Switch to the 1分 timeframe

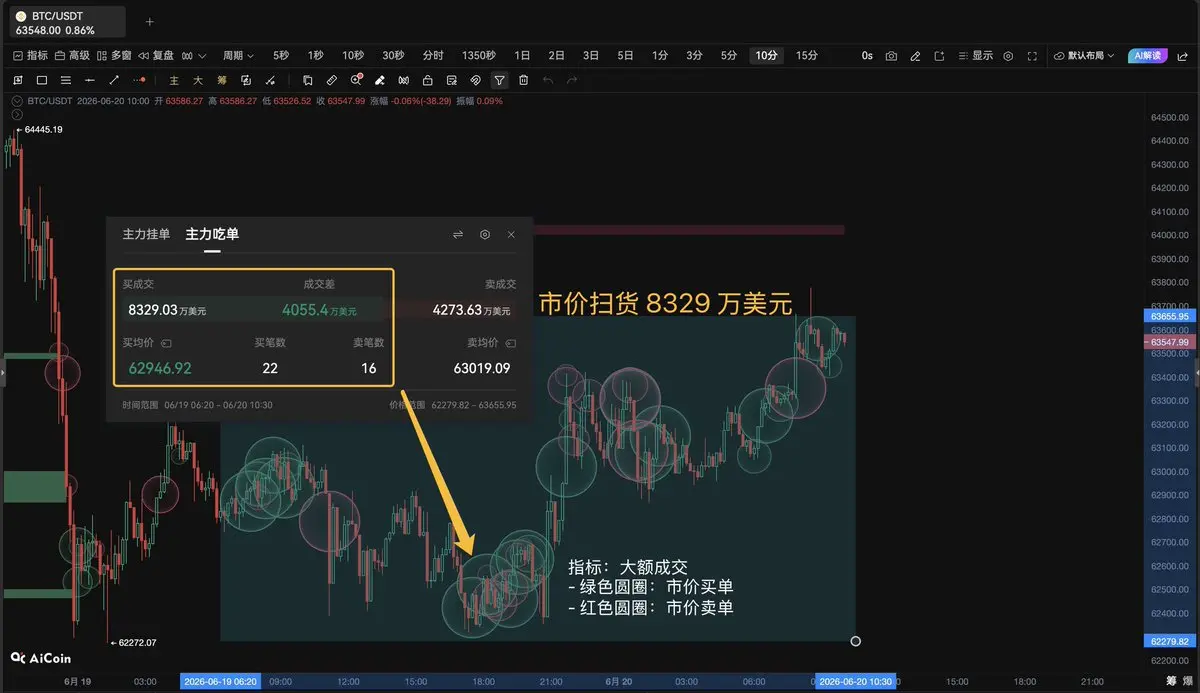pos(660,56)
